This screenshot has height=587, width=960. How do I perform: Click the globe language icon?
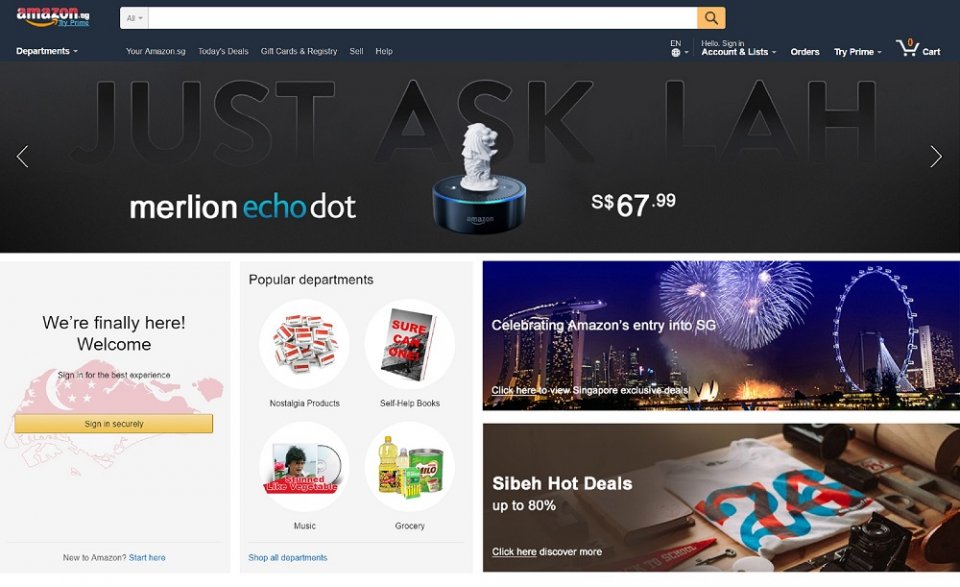(x=676, y=53)
